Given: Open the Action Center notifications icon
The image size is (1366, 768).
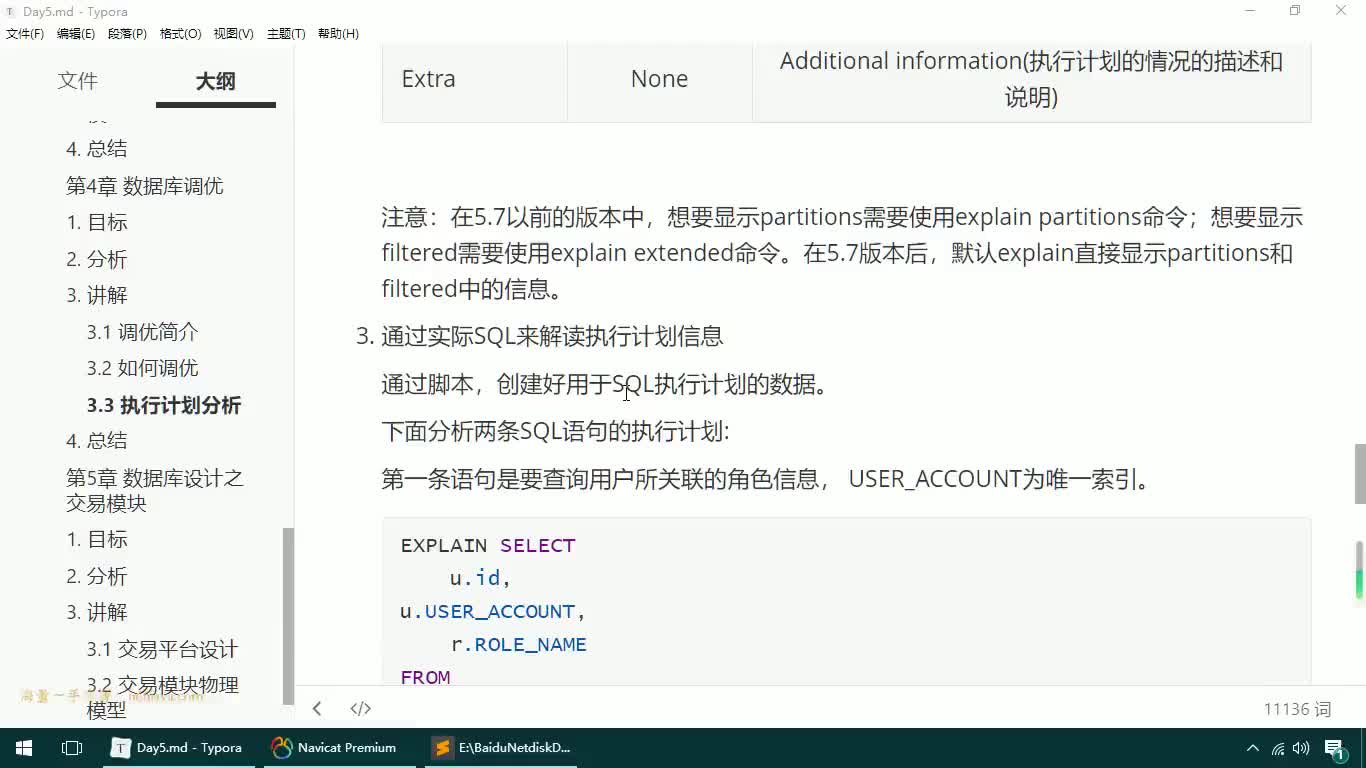Looking at the screenshot, I should coord(1335,748).
